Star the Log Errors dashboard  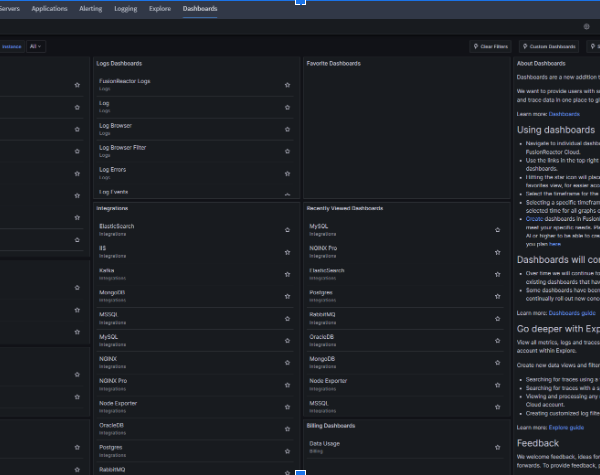[x=287, y=173]
